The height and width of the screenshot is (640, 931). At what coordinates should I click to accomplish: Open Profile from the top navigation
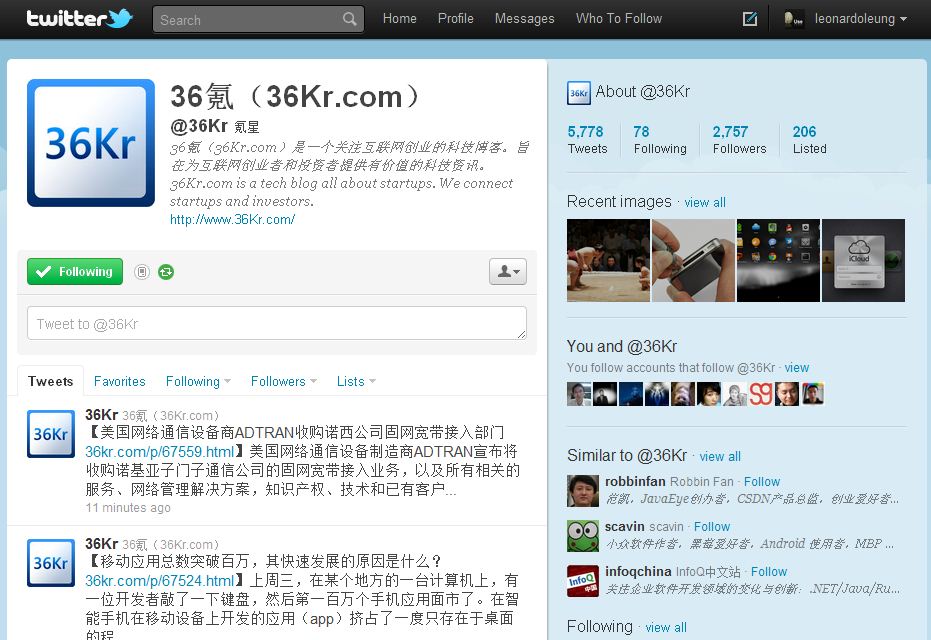tap(455, 18)
